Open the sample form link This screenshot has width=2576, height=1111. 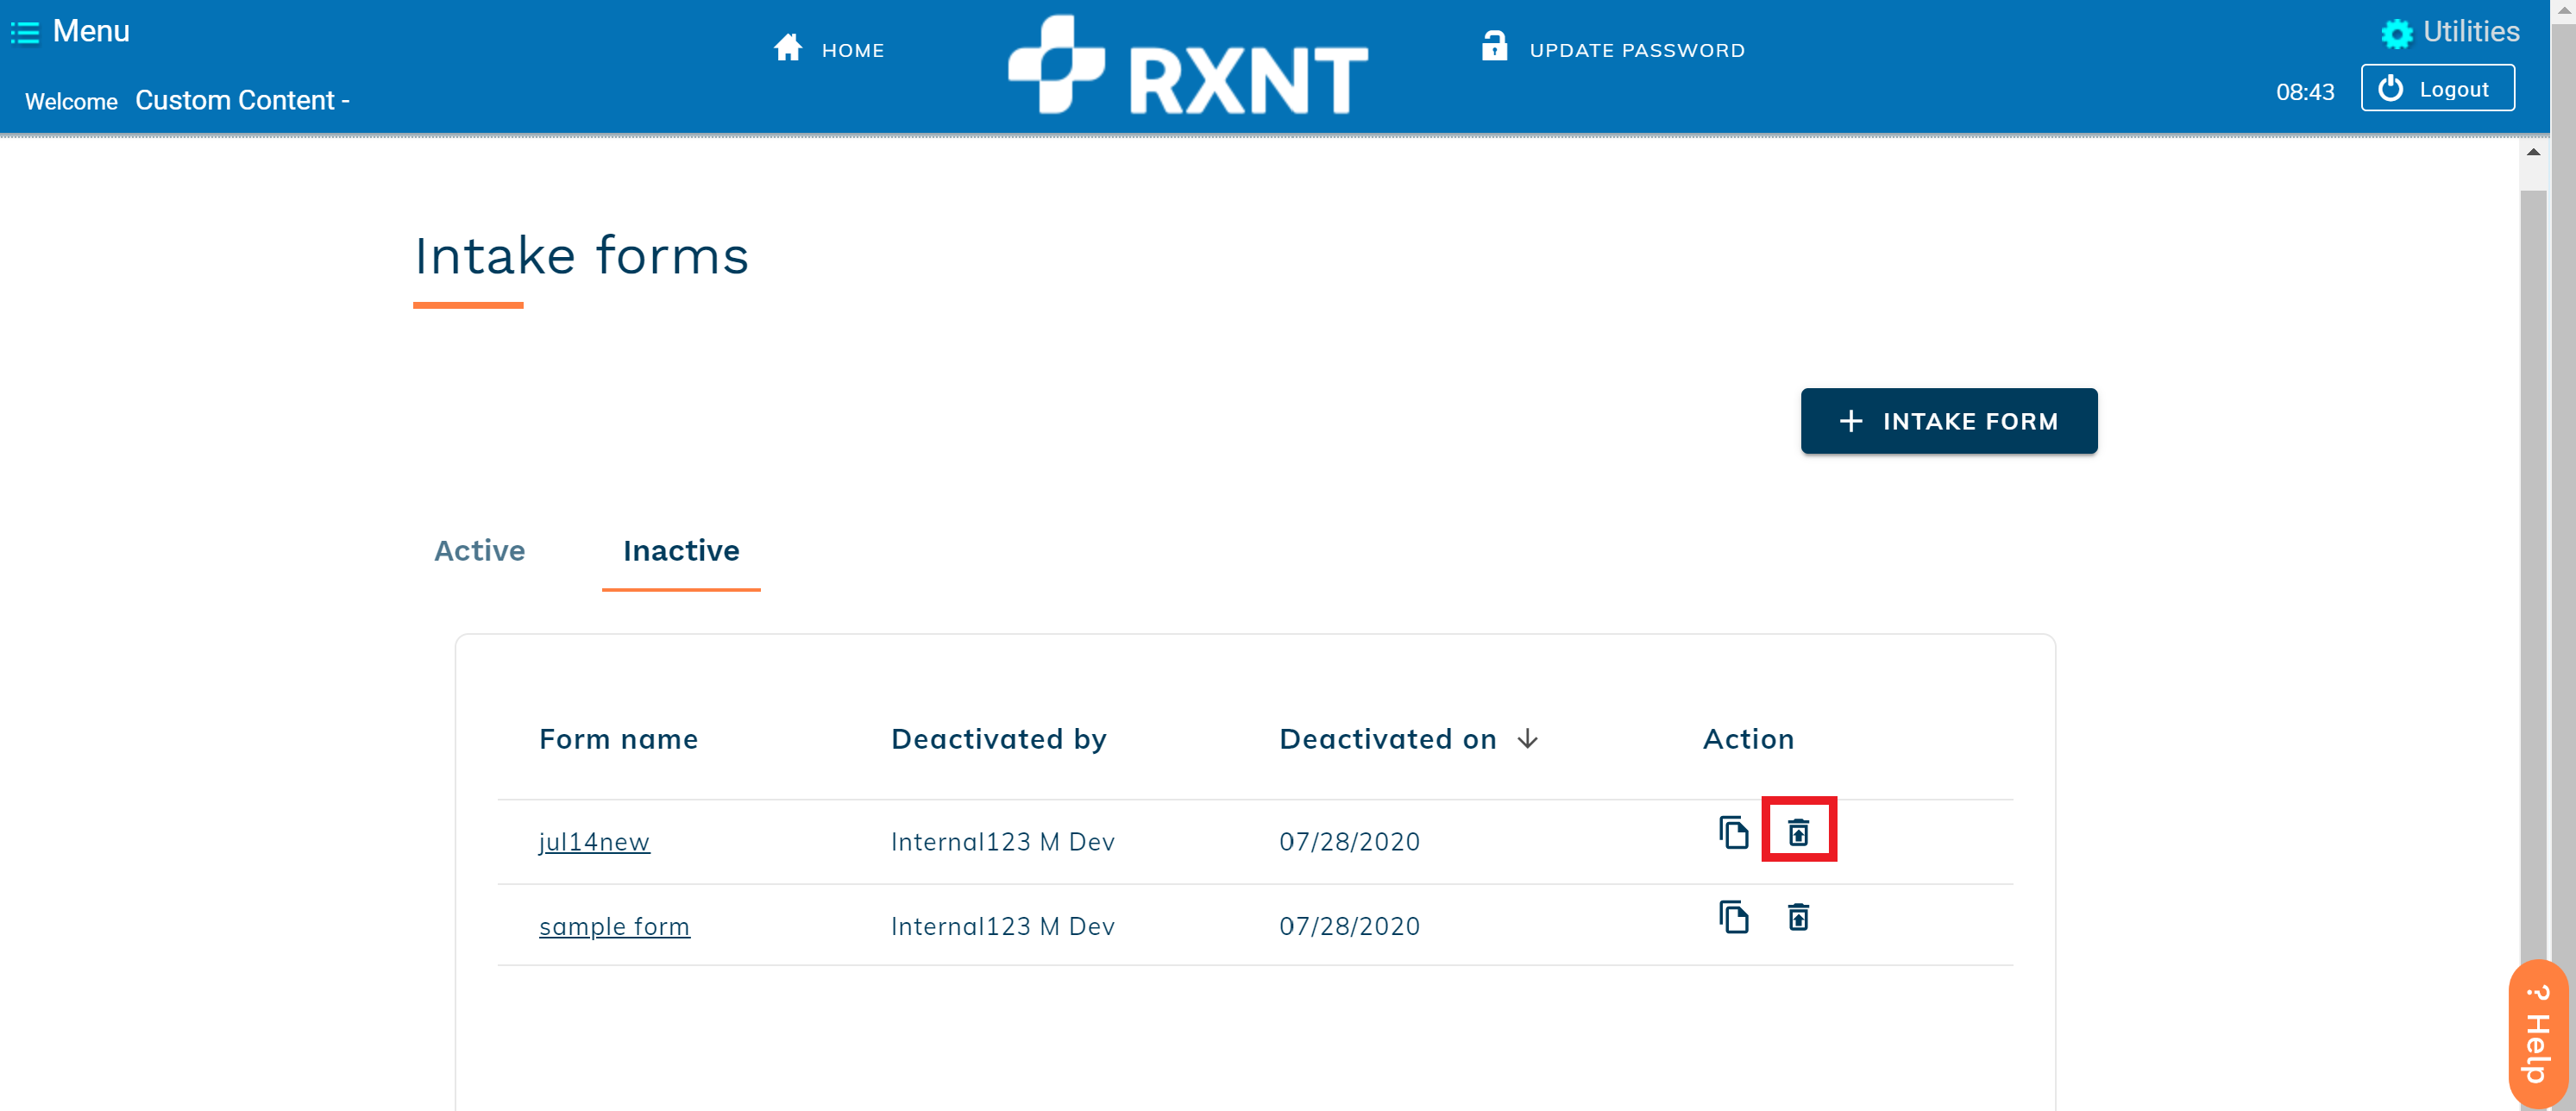(614, 927)
